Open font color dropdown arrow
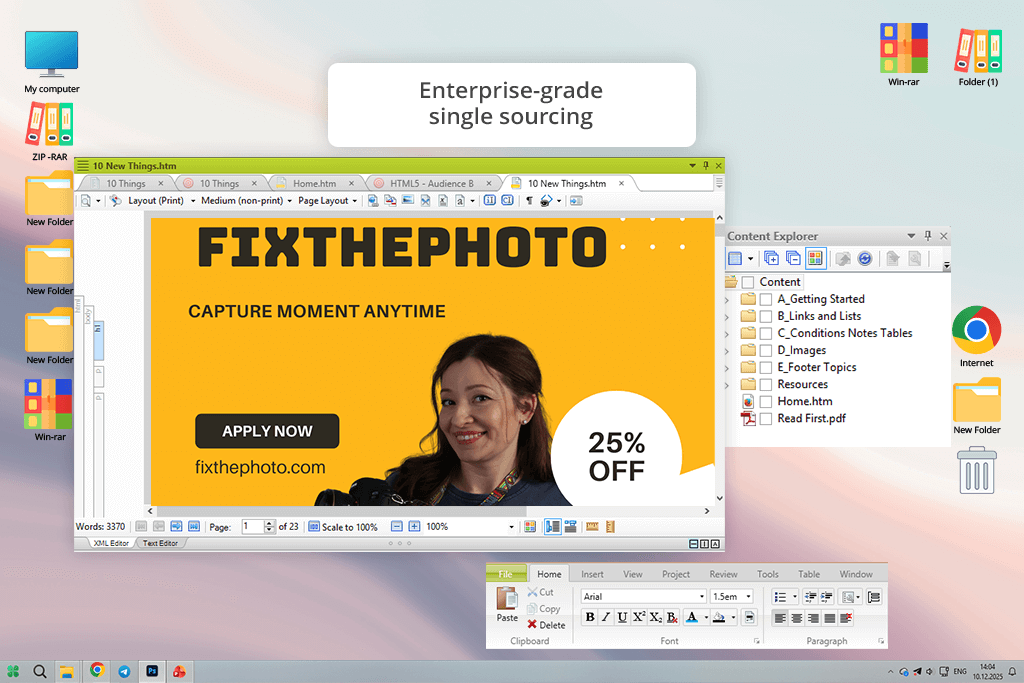The image size is (1024, 683). (706, 617)
